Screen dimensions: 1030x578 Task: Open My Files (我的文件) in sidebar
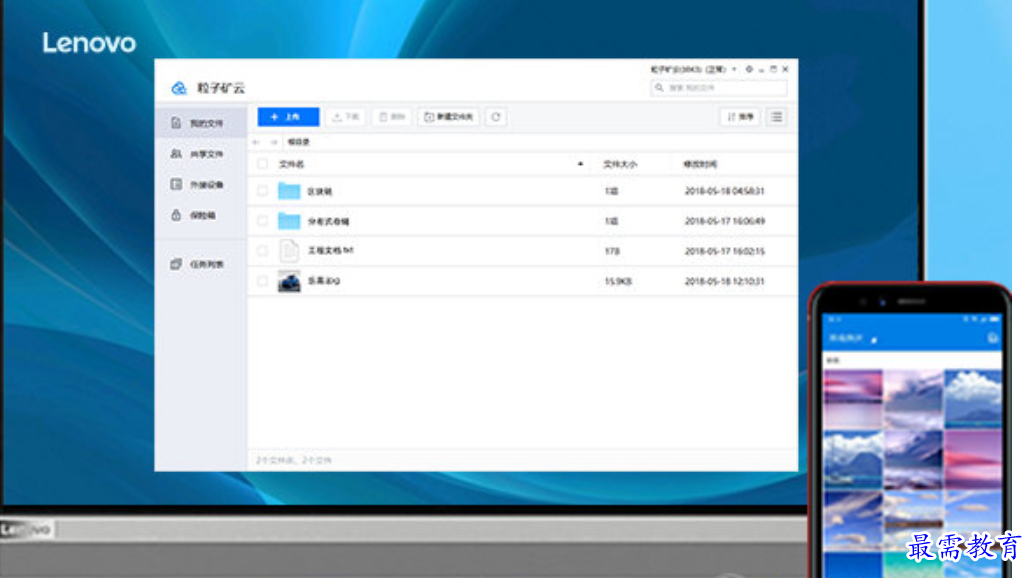[201, 123]
